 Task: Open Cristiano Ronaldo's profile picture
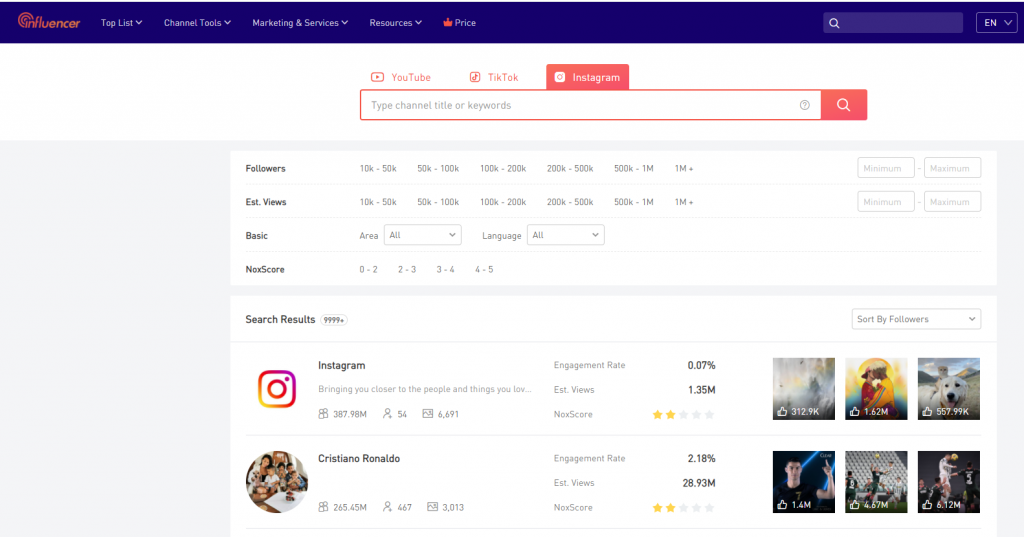[x=277, y=482]
